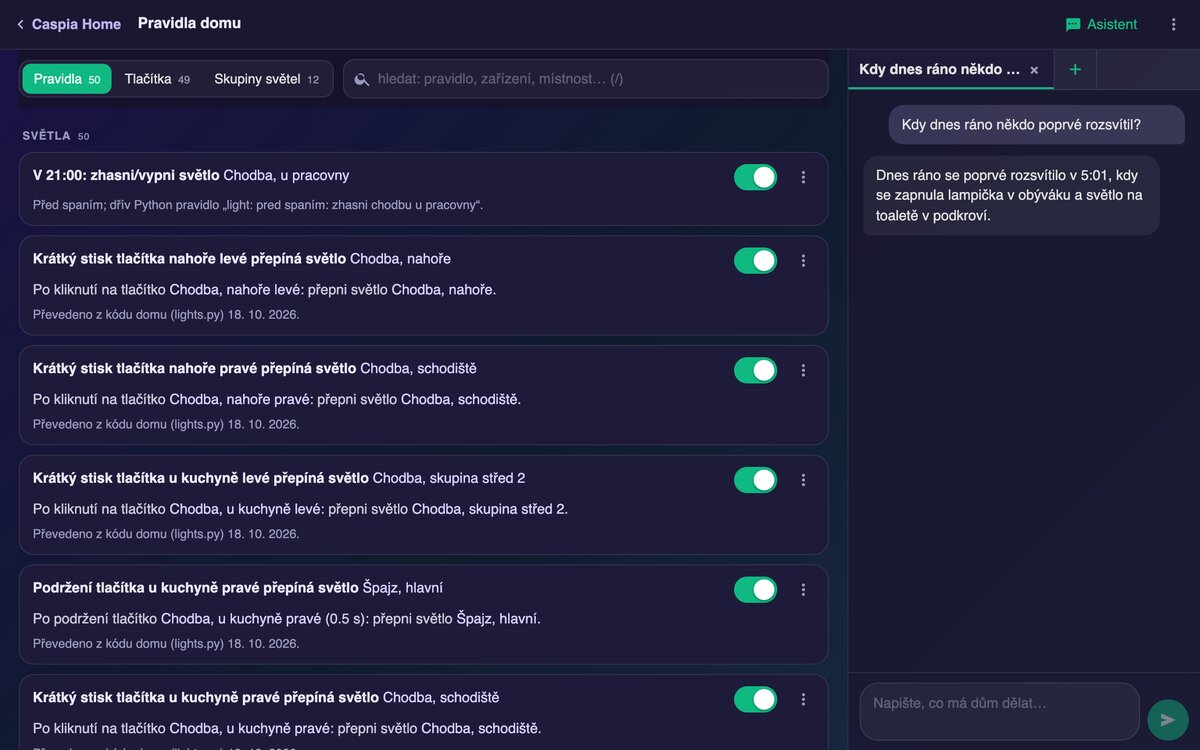Image resolution: width=1200 pixels, height=750 pixels.
Task: Close the 'Kdy dnes ráno někdo' tab
Action: [x=1034, y=70]
